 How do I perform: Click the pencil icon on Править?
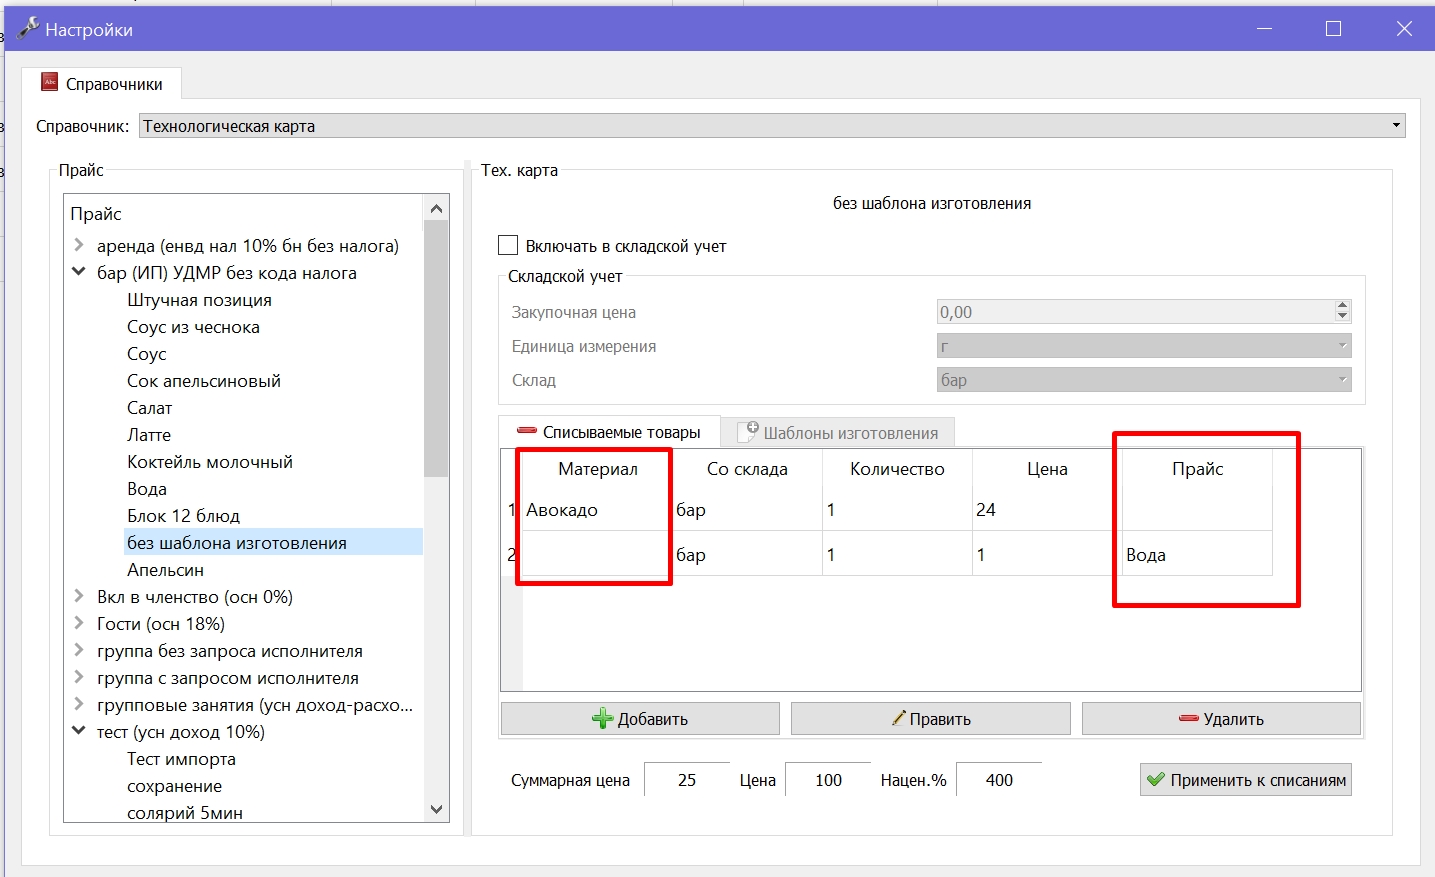899,718
